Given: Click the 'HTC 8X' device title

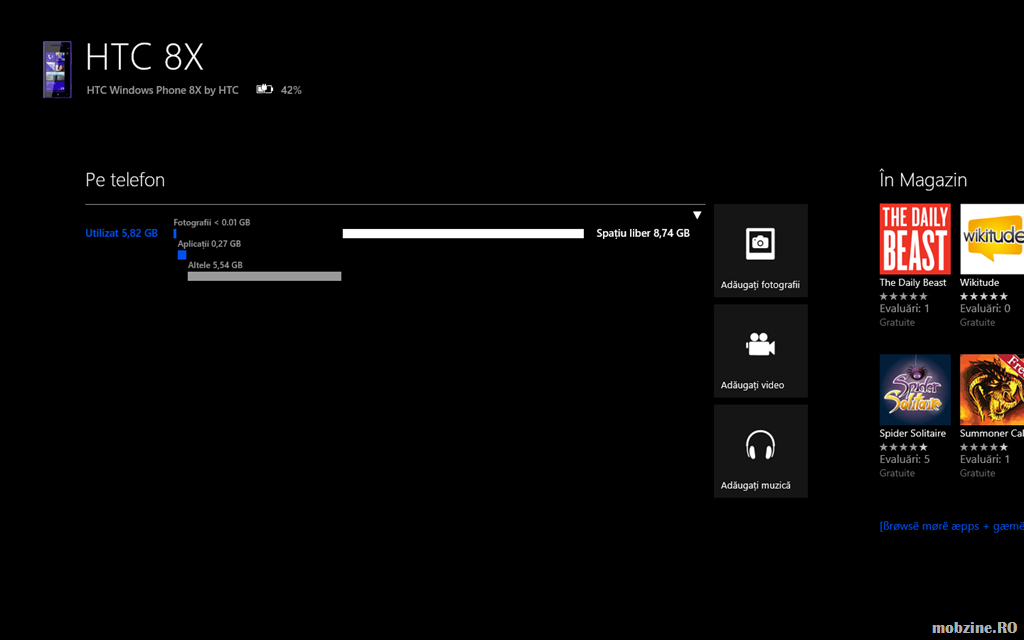Looking at the screenshot, I should 144,57.
